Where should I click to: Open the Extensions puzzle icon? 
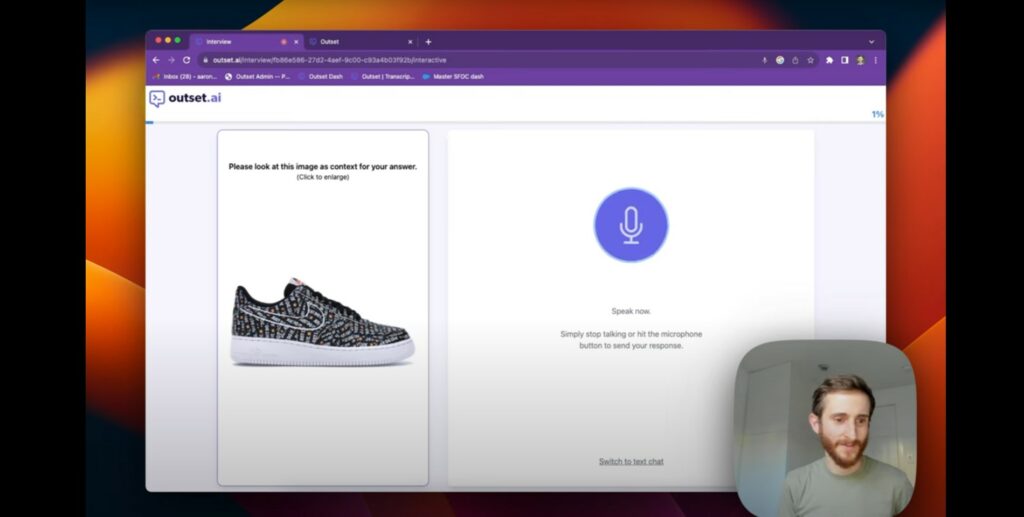click(x=829, y=60)
